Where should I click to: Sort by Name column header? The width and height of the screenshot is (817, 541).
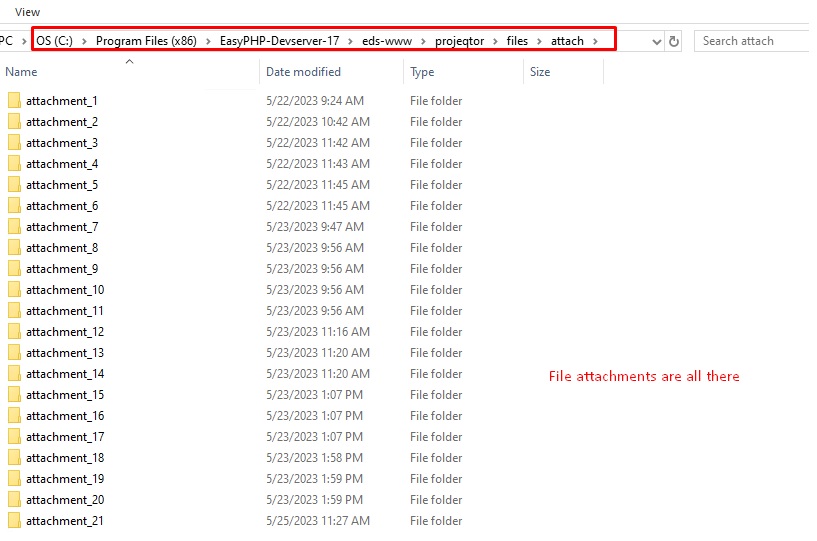pos(21,72)
